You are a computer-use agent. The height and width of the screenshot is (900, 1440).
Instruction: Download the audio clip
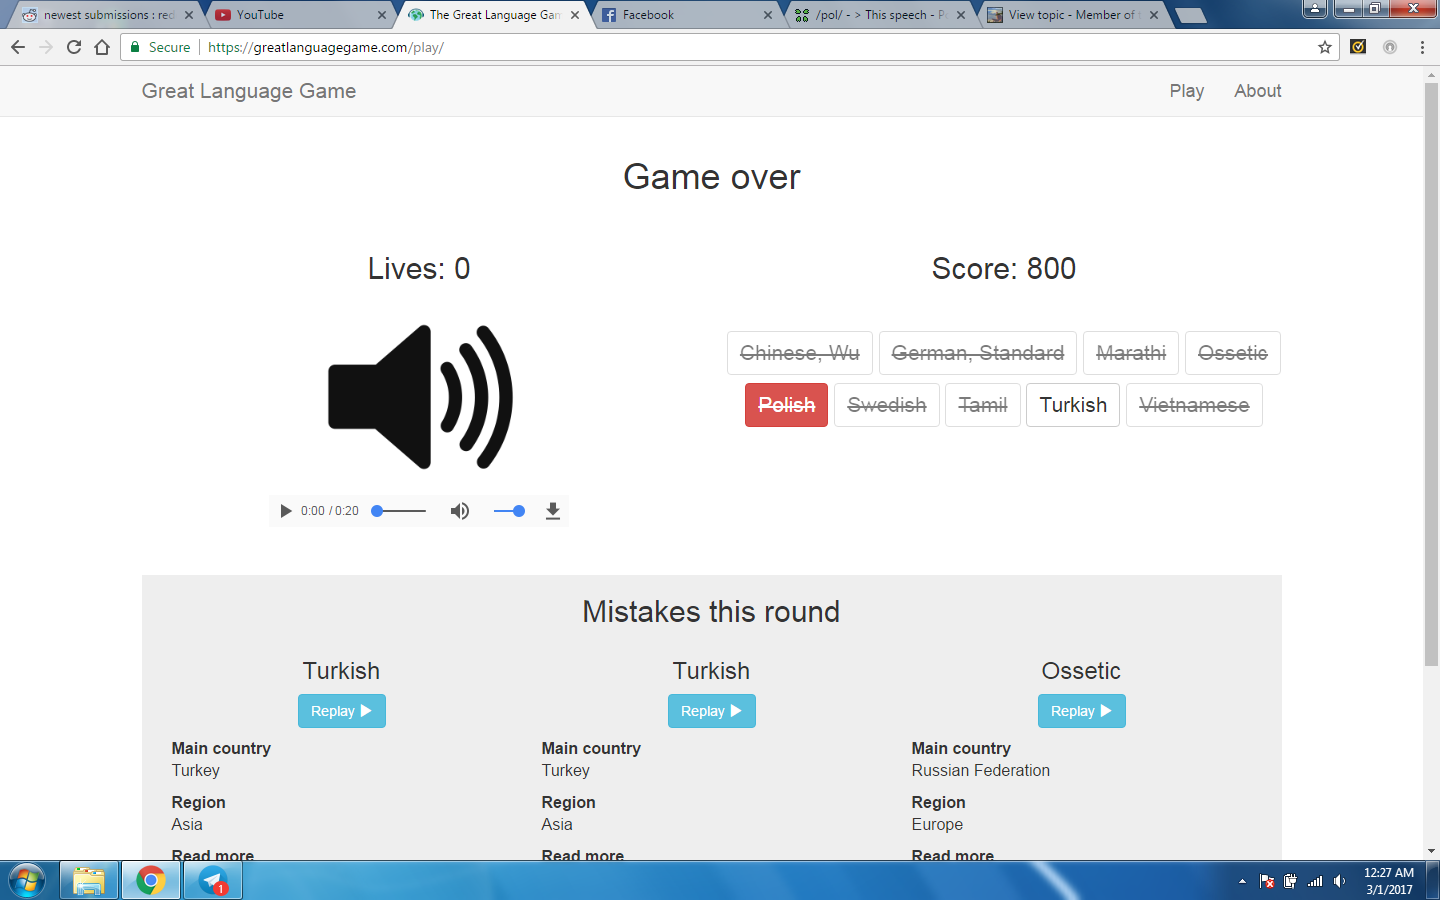click(552, 511)
